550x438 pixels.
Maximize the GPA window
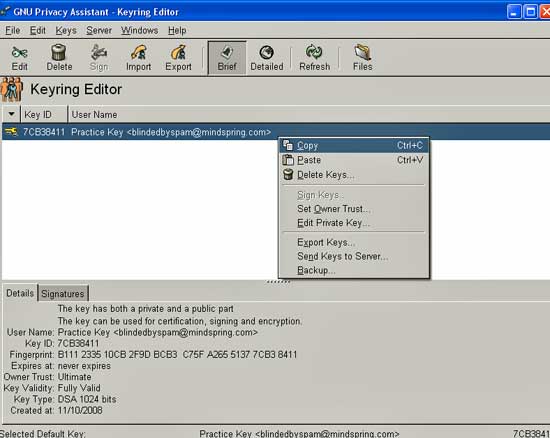click(x=530, y=12)
